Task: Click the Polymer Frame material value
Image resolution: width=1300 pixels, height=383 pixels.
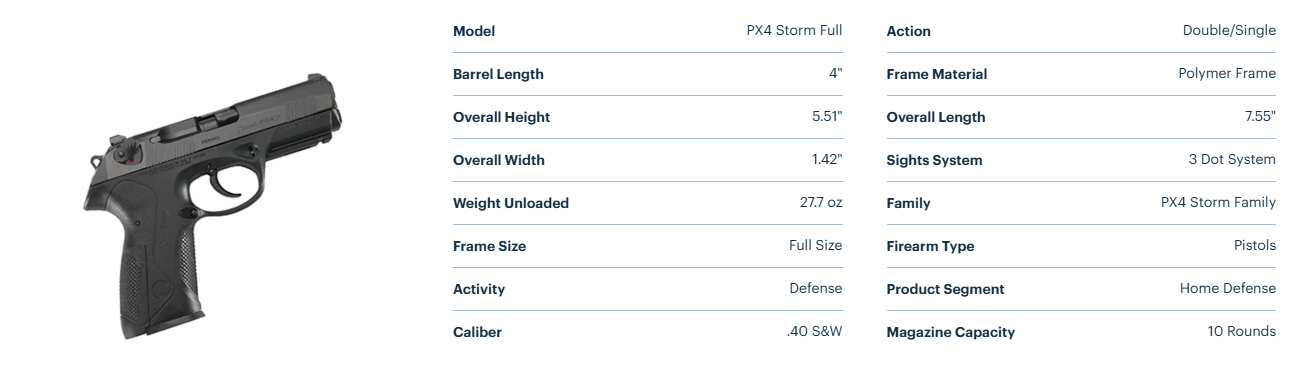Action: [x=1227, y=73]
